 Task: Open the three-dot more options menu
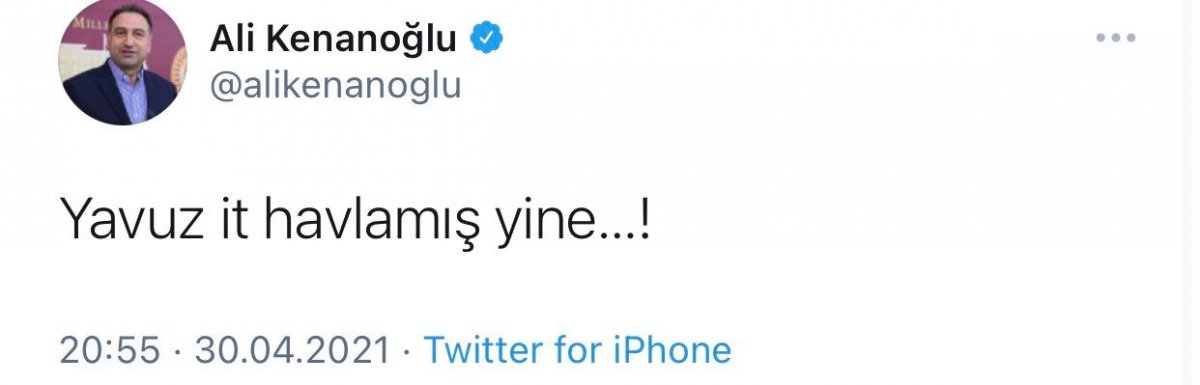click(x=1117, y=38)
